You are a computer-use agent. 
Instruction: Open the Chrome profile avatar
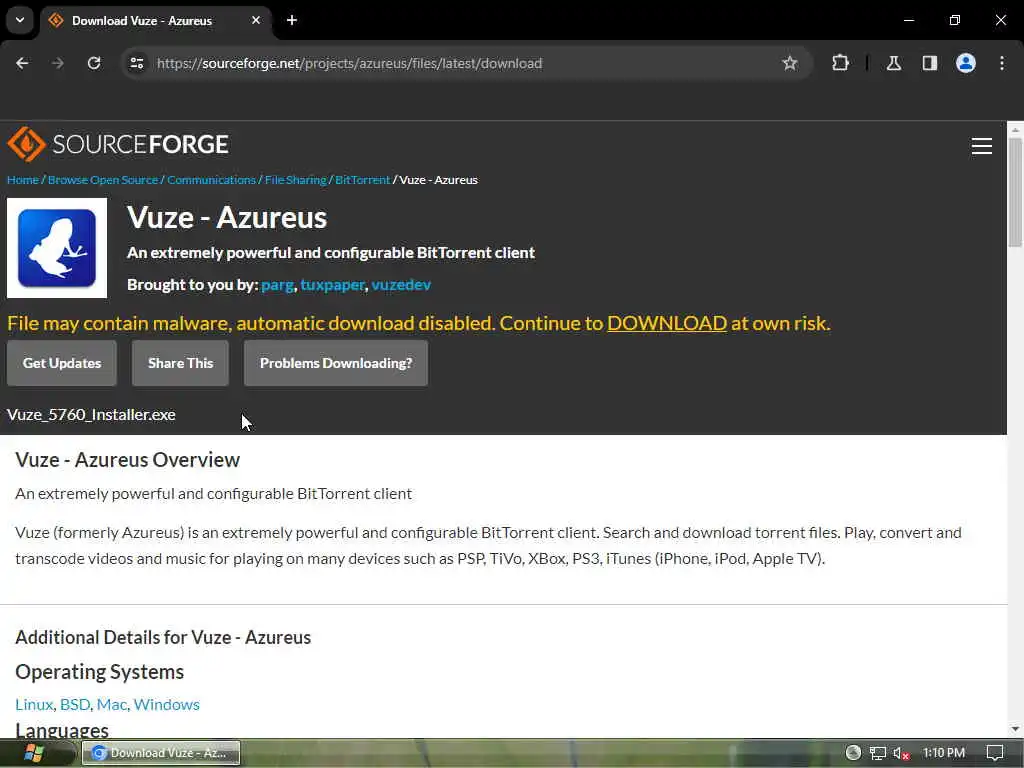pyautogui.click(x=965, y=63)
